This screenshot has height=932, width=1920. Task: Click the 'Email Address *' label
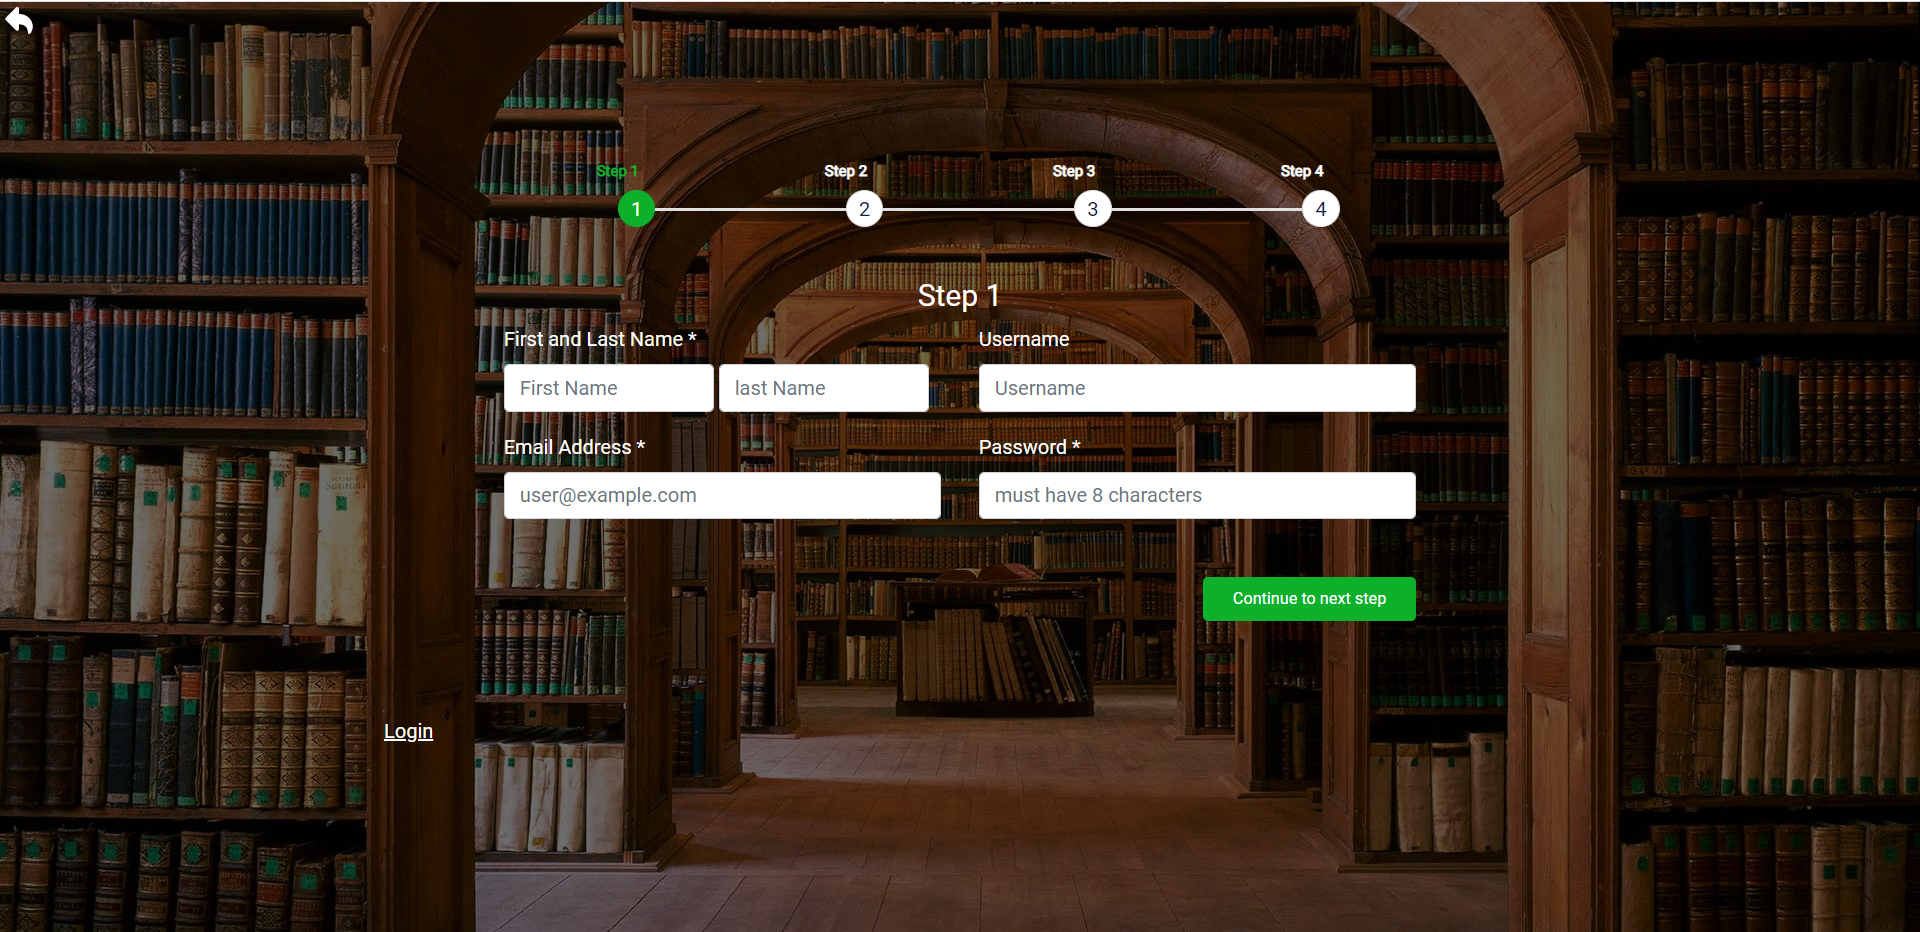[574, 447]
